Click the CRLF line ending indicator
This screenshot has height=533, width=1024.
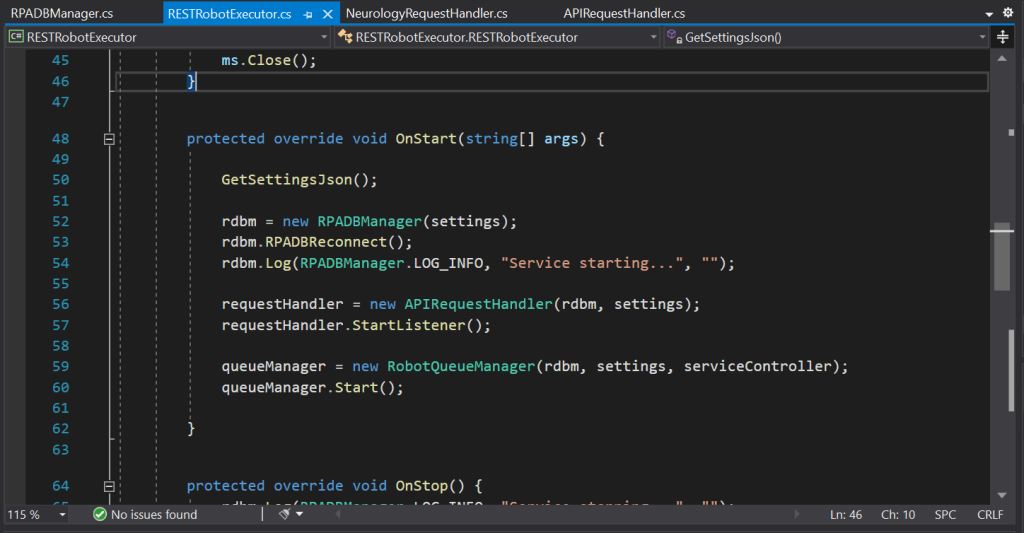point(990,515)
